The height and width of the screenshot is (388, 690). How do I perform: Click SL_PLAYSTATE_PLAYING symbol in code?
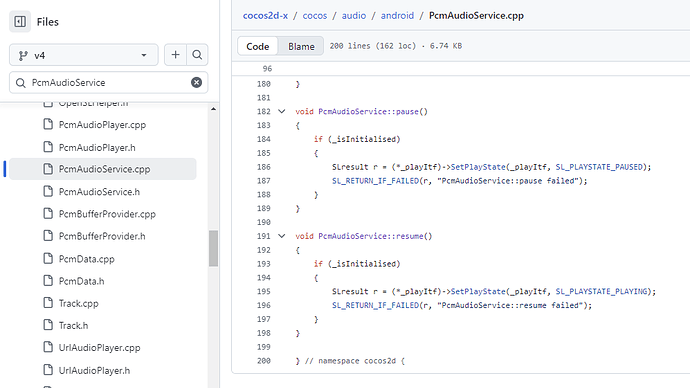601,291
